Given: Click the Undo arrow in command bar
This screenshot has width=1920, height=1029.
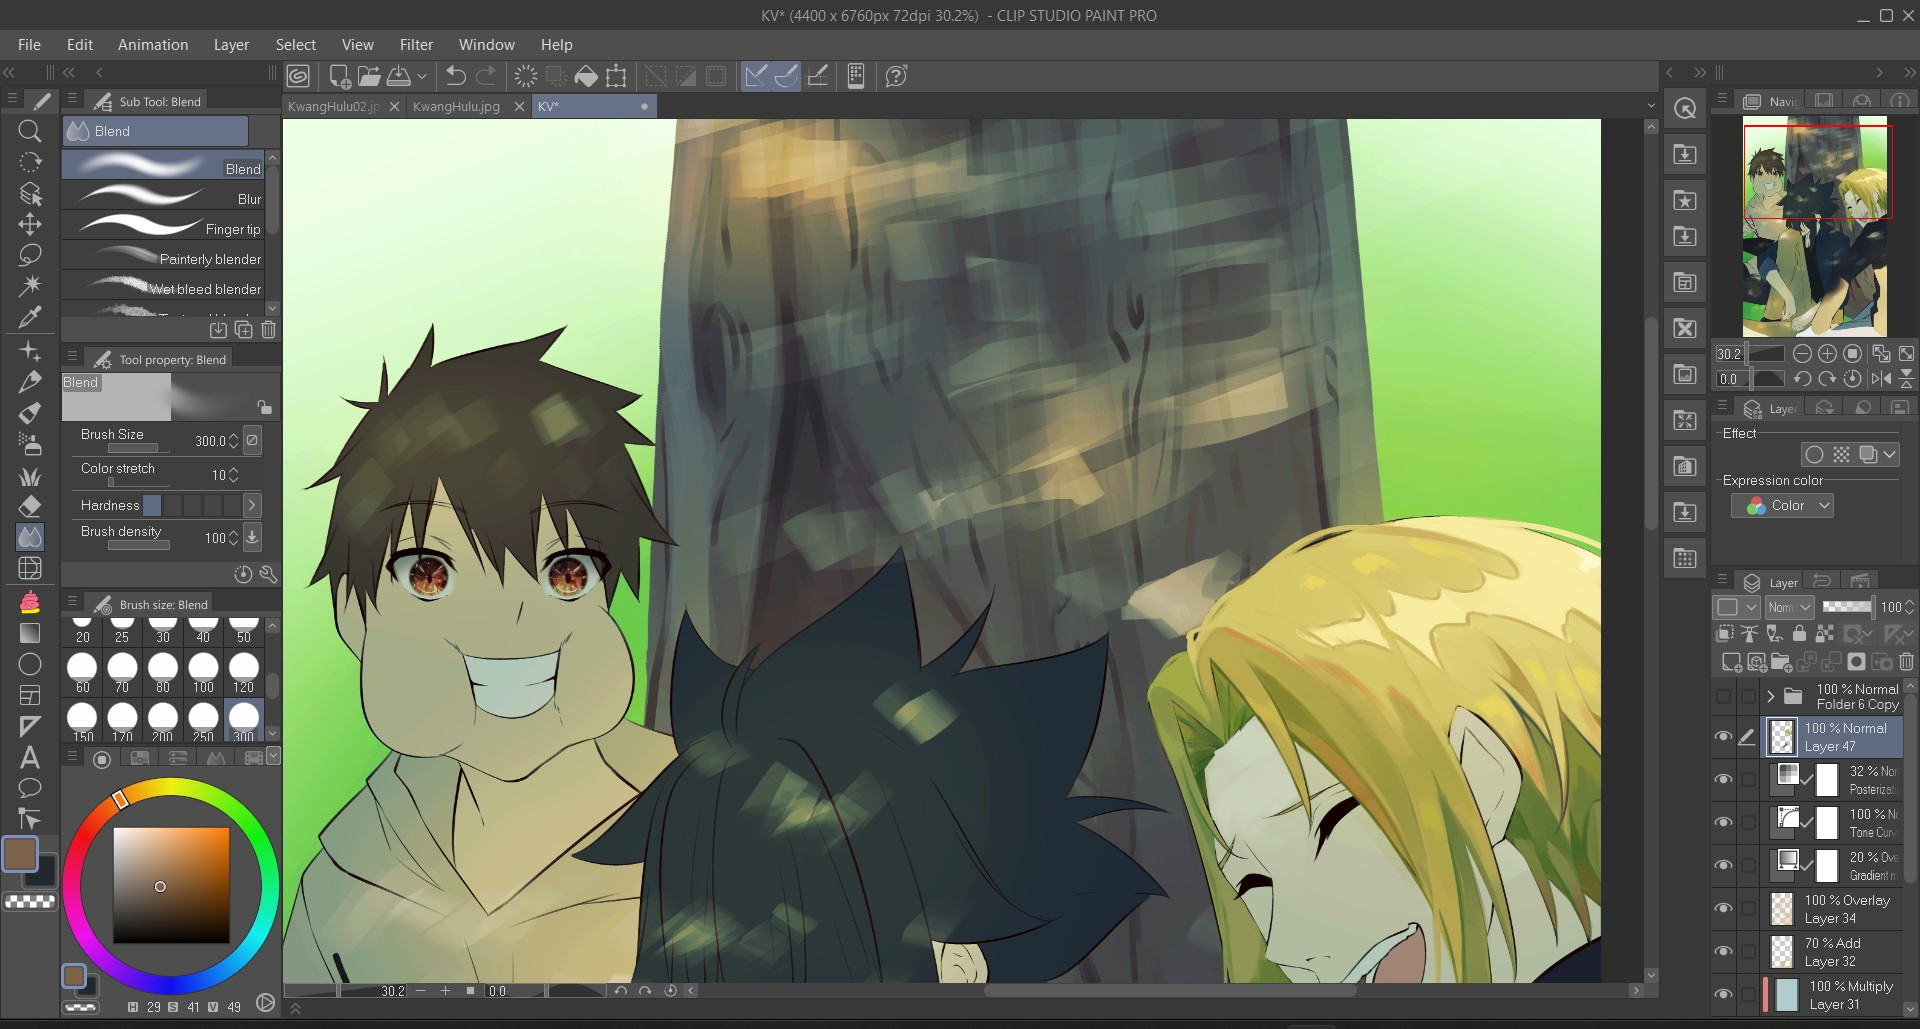Looking at the screenshot, I should click(x=456, y=76).
